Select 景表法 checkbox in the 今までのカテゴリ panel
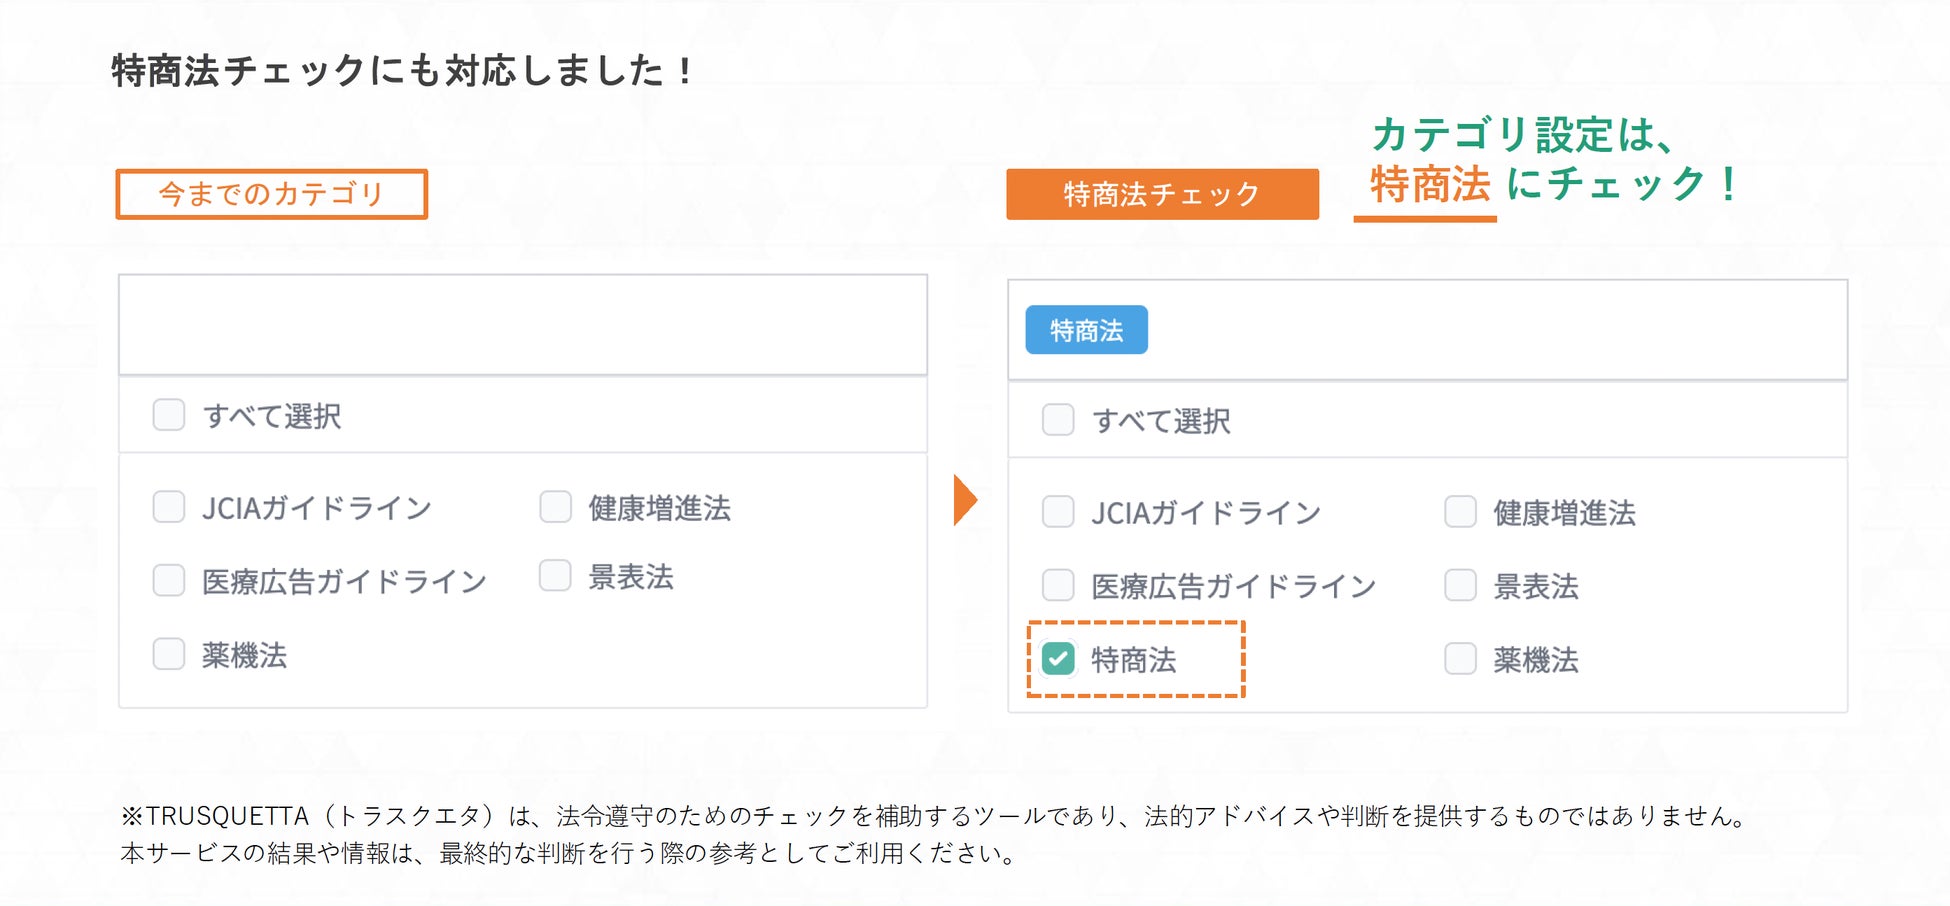Image resolution: width=1950 pixels, height=906 pixels. tap(555, 576)
